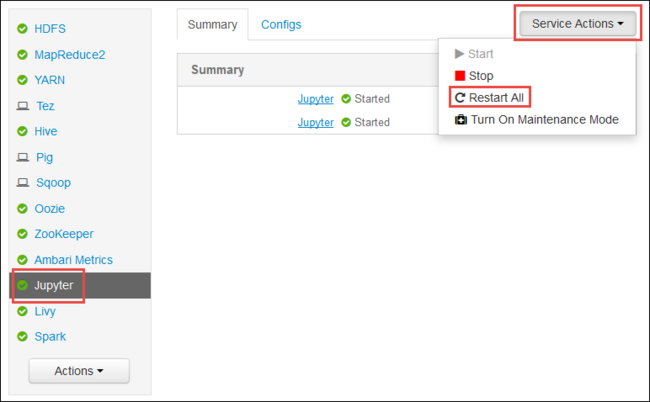Click the Restart All circular arrow icon
The height and width of the screenshot is (402, 650).
pos(460,98)
